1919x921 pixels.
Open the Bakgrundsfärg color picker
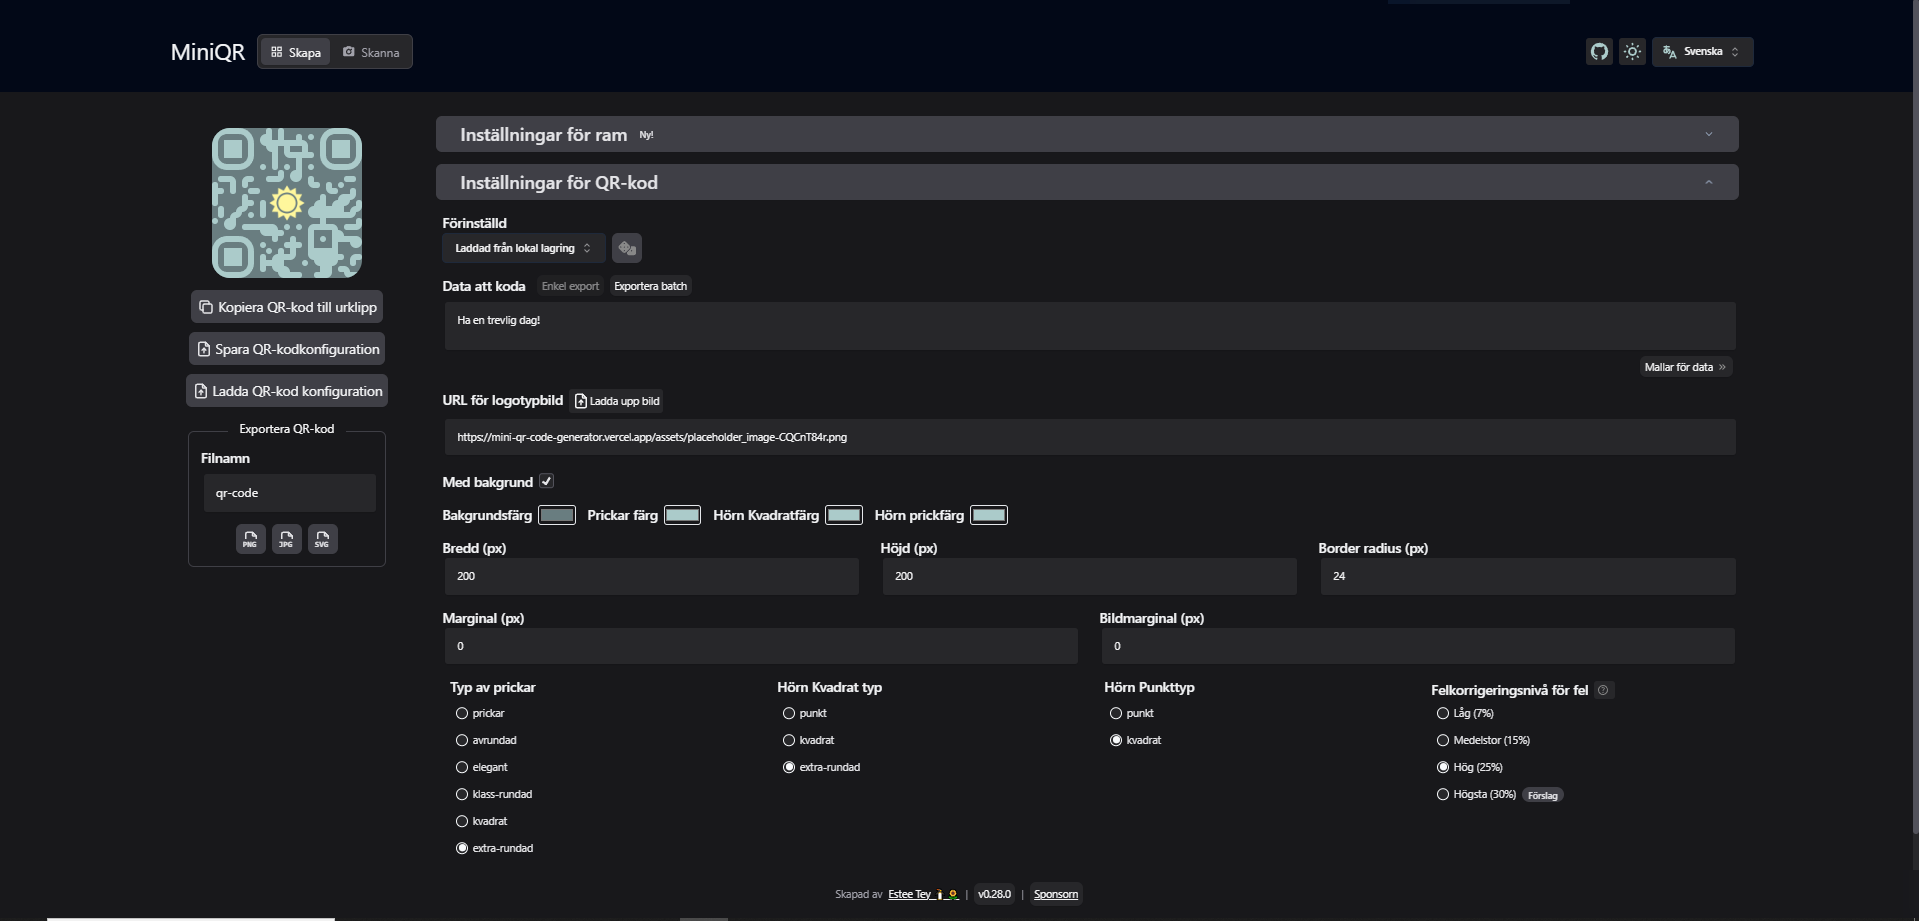pyautogui.click(x=557, y=515)
